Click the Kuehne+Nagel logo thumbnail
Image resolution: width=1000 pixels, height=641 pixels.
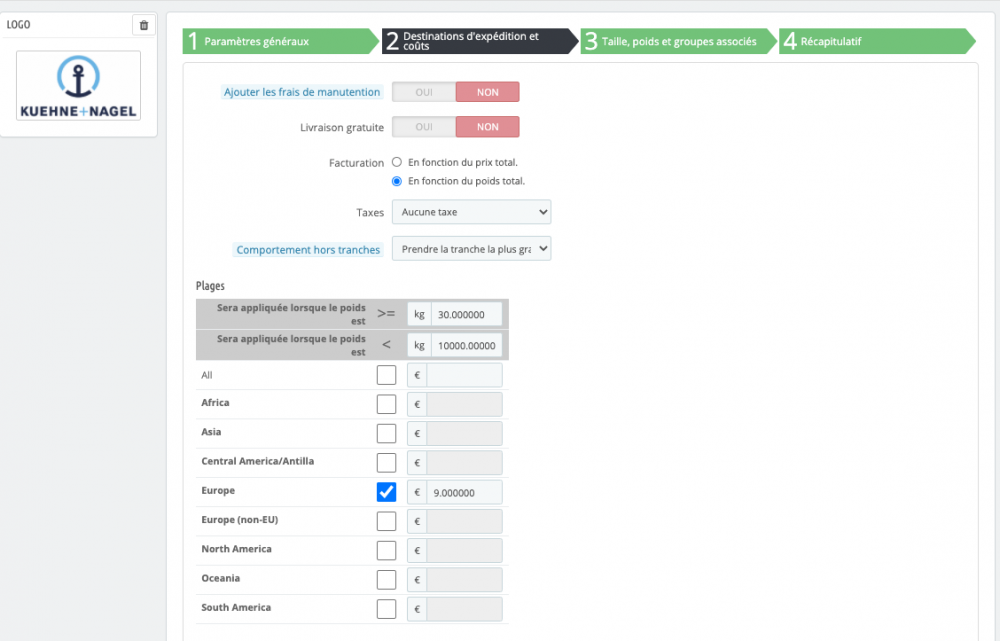pos(78,85)
